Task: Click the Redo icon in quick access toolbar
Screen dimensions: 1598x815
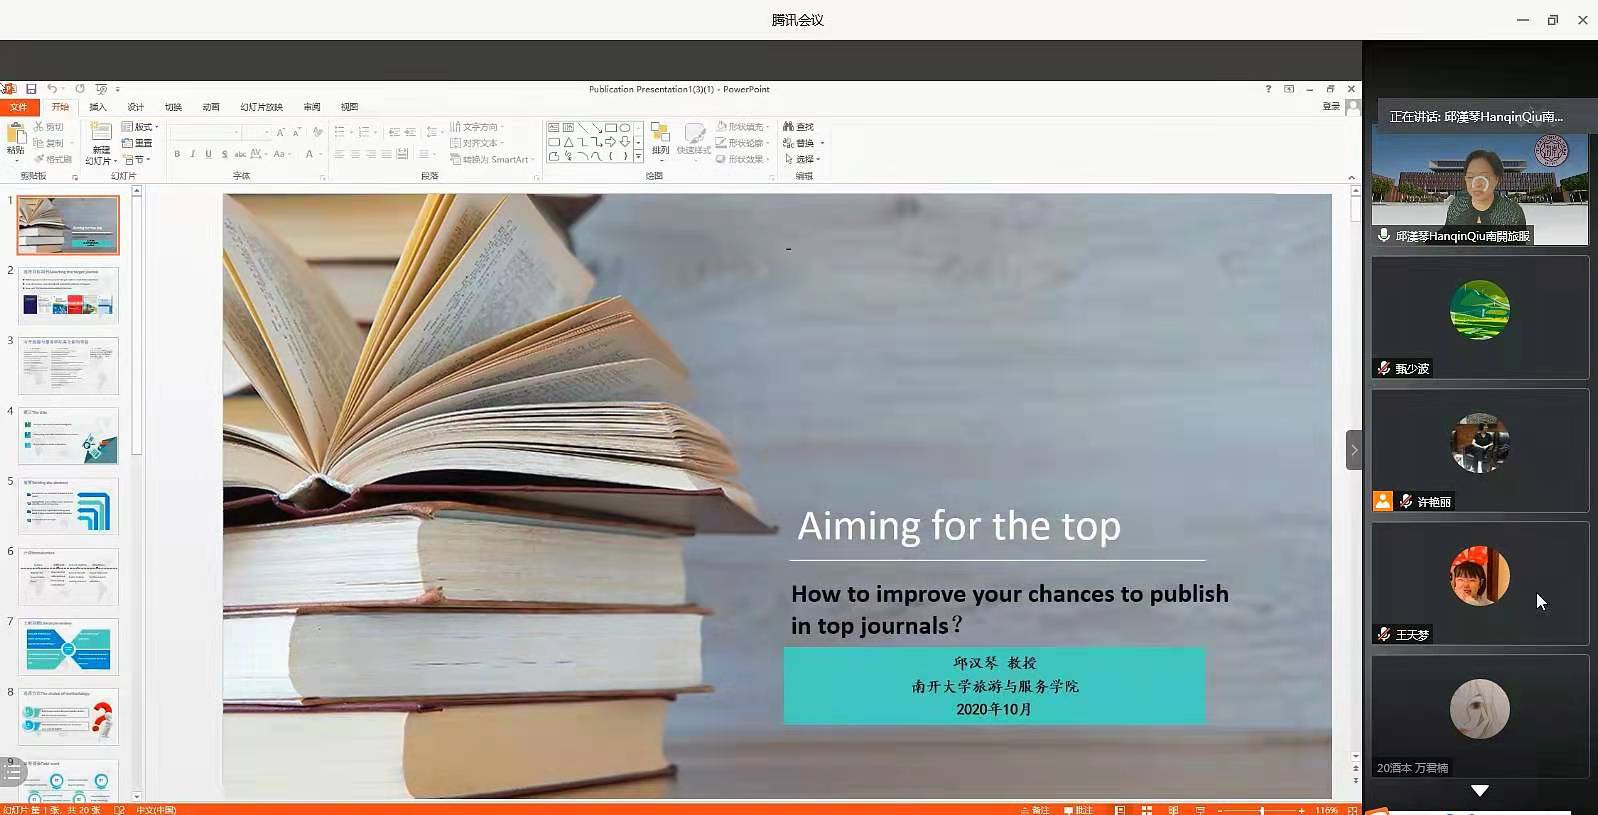Action: click(x=80, y=89)
